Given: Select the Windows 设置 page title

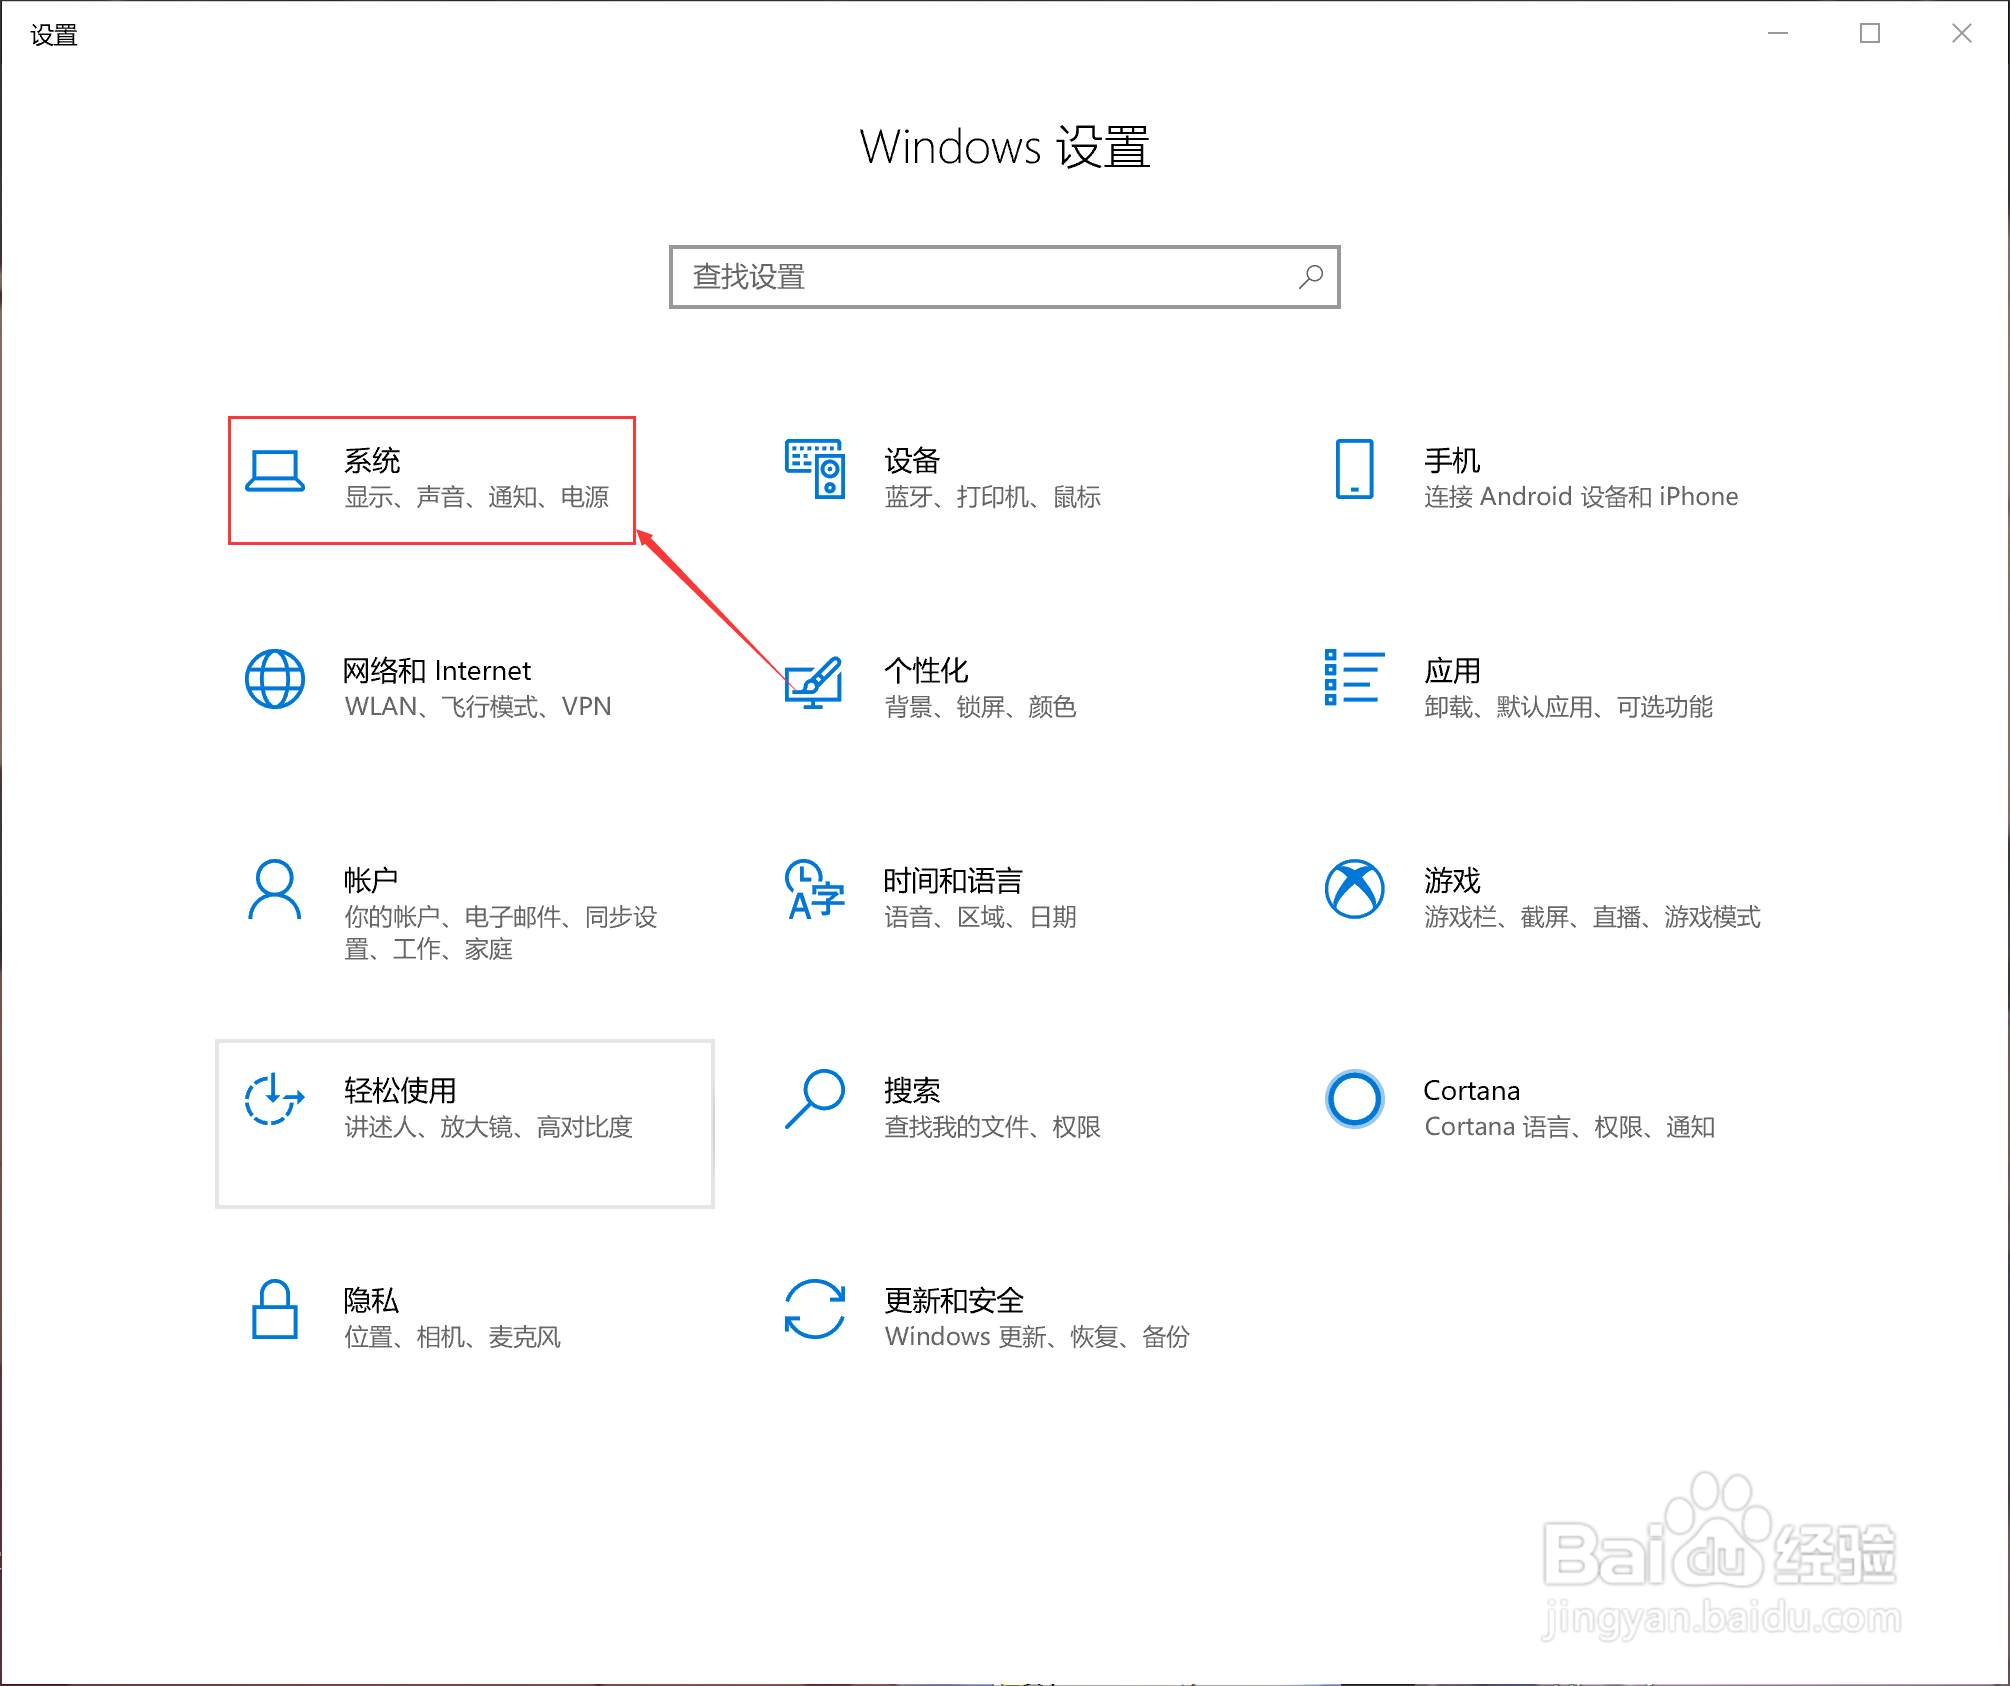Looking at the screenshot, I should tap(1004, 146).
